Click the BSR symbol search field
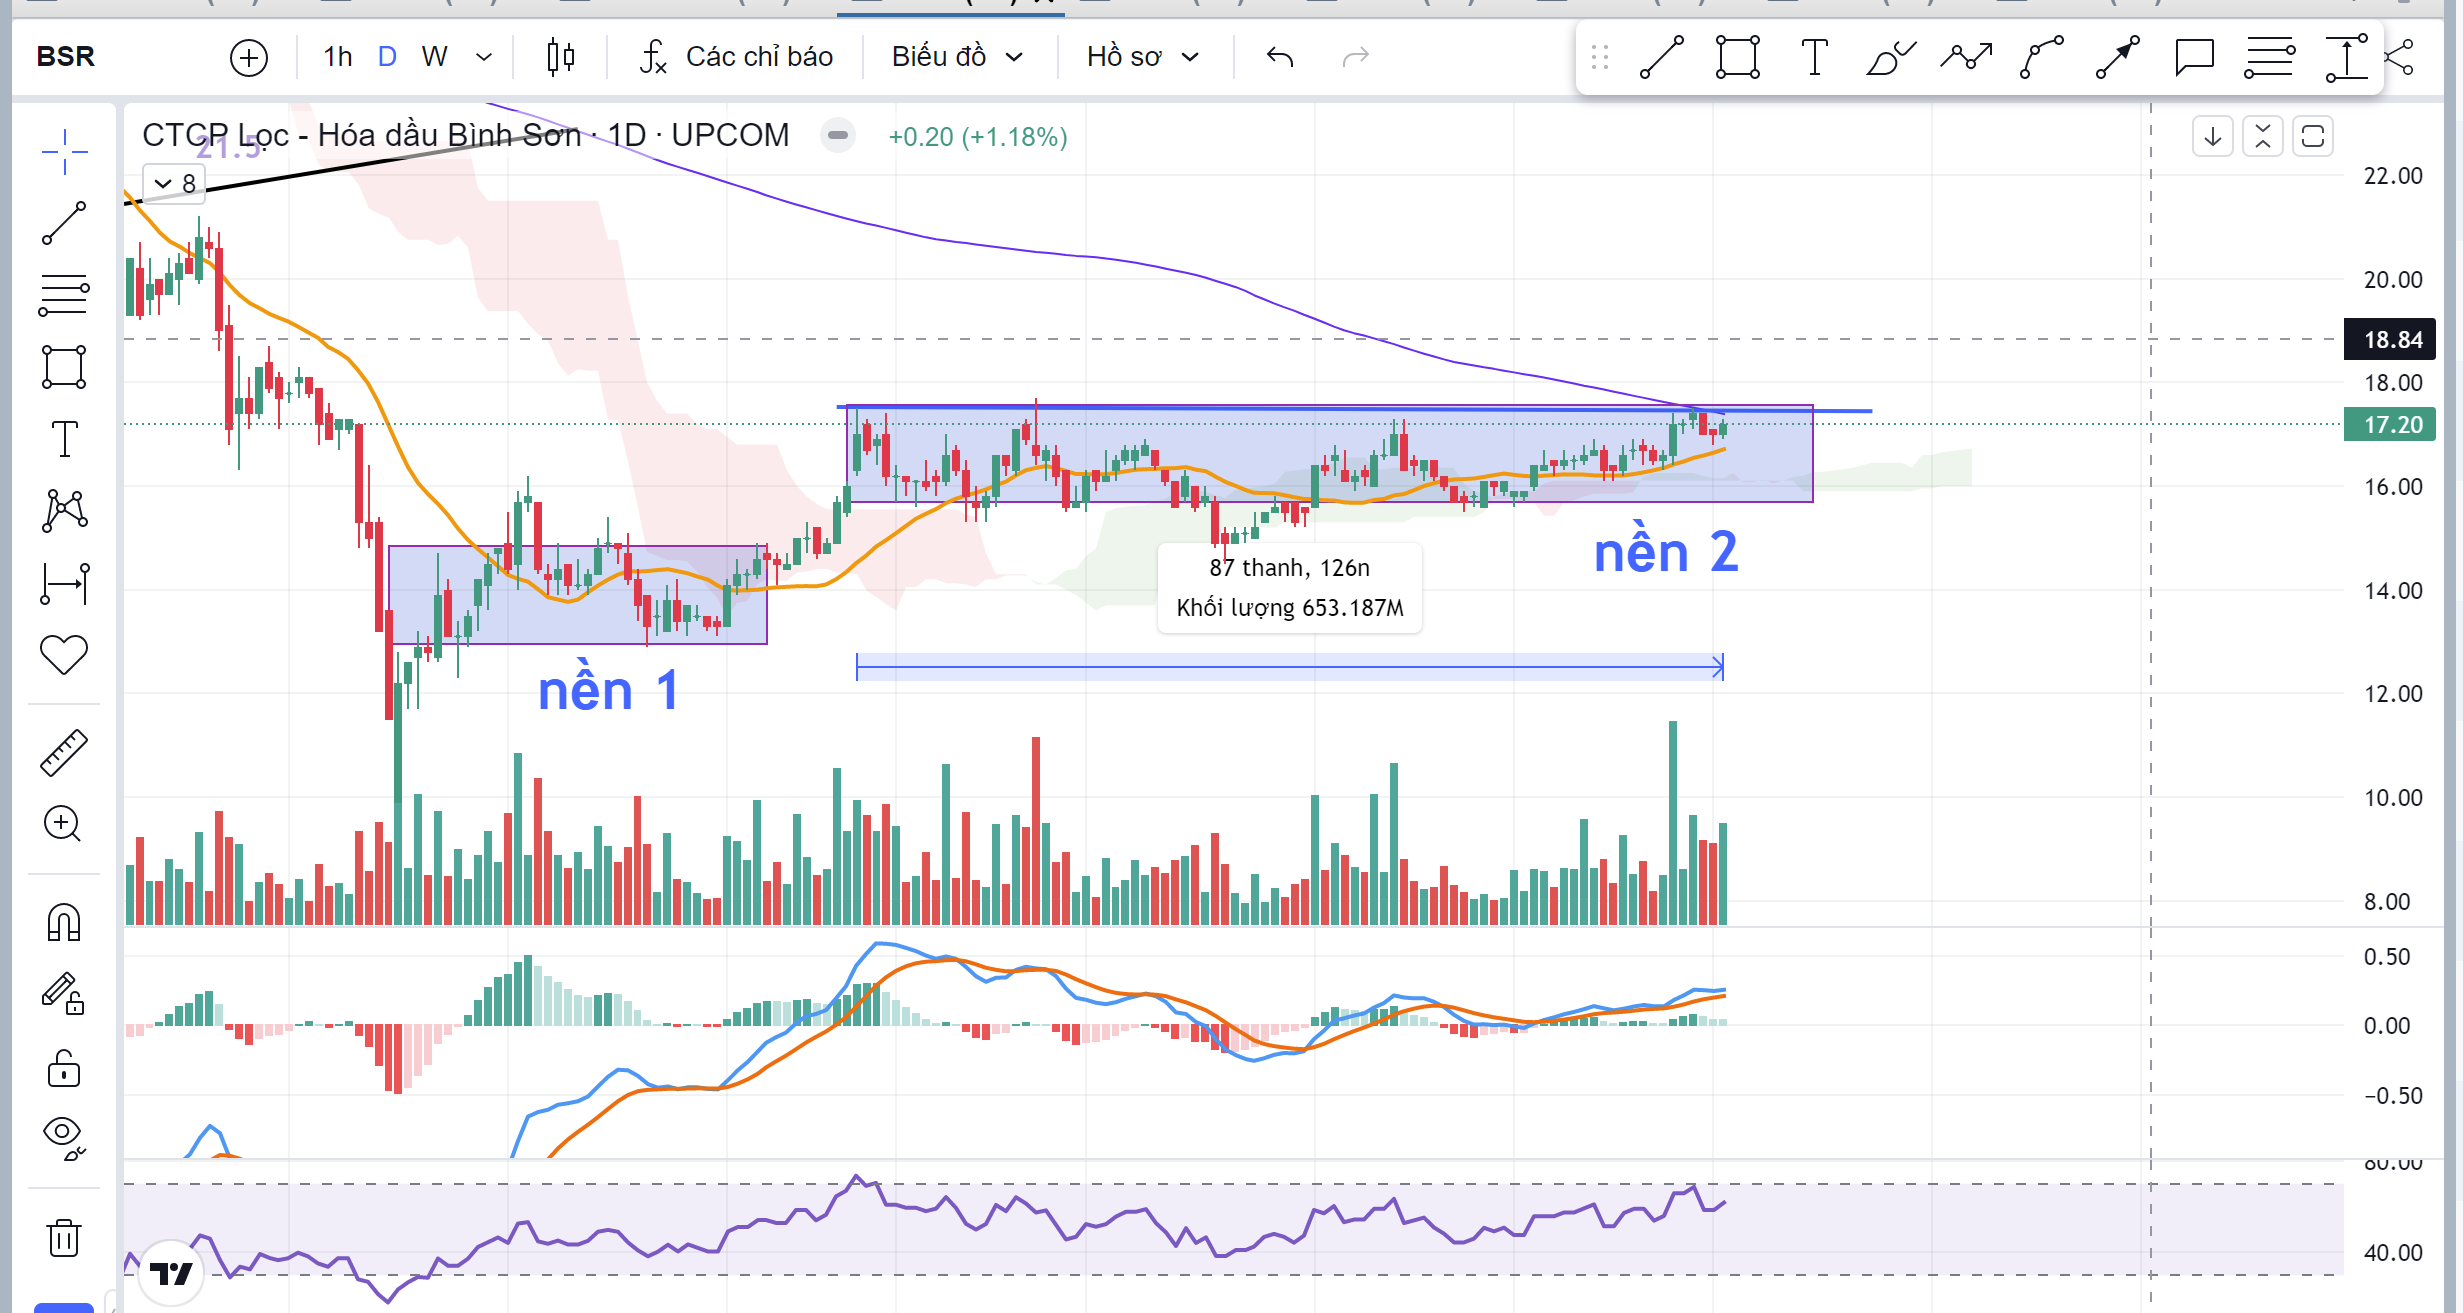The height and width of the screenshot is (1313, 2463). [66, 57]
